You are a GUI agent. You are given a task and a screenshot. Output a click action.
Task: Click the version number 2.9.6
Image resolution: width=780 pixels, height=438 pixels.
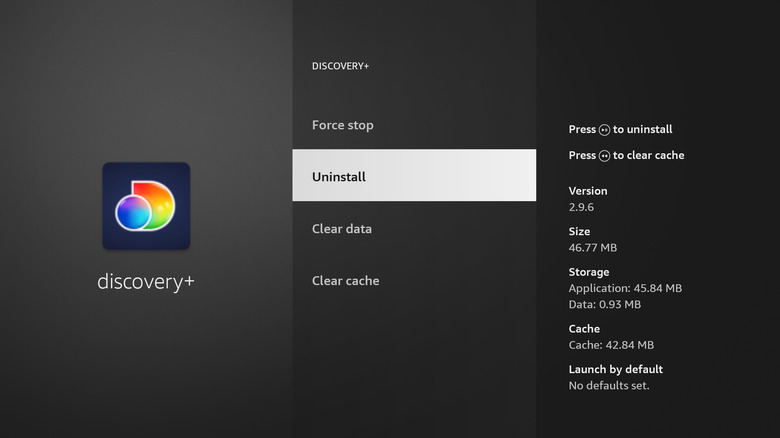pos(583,207)
